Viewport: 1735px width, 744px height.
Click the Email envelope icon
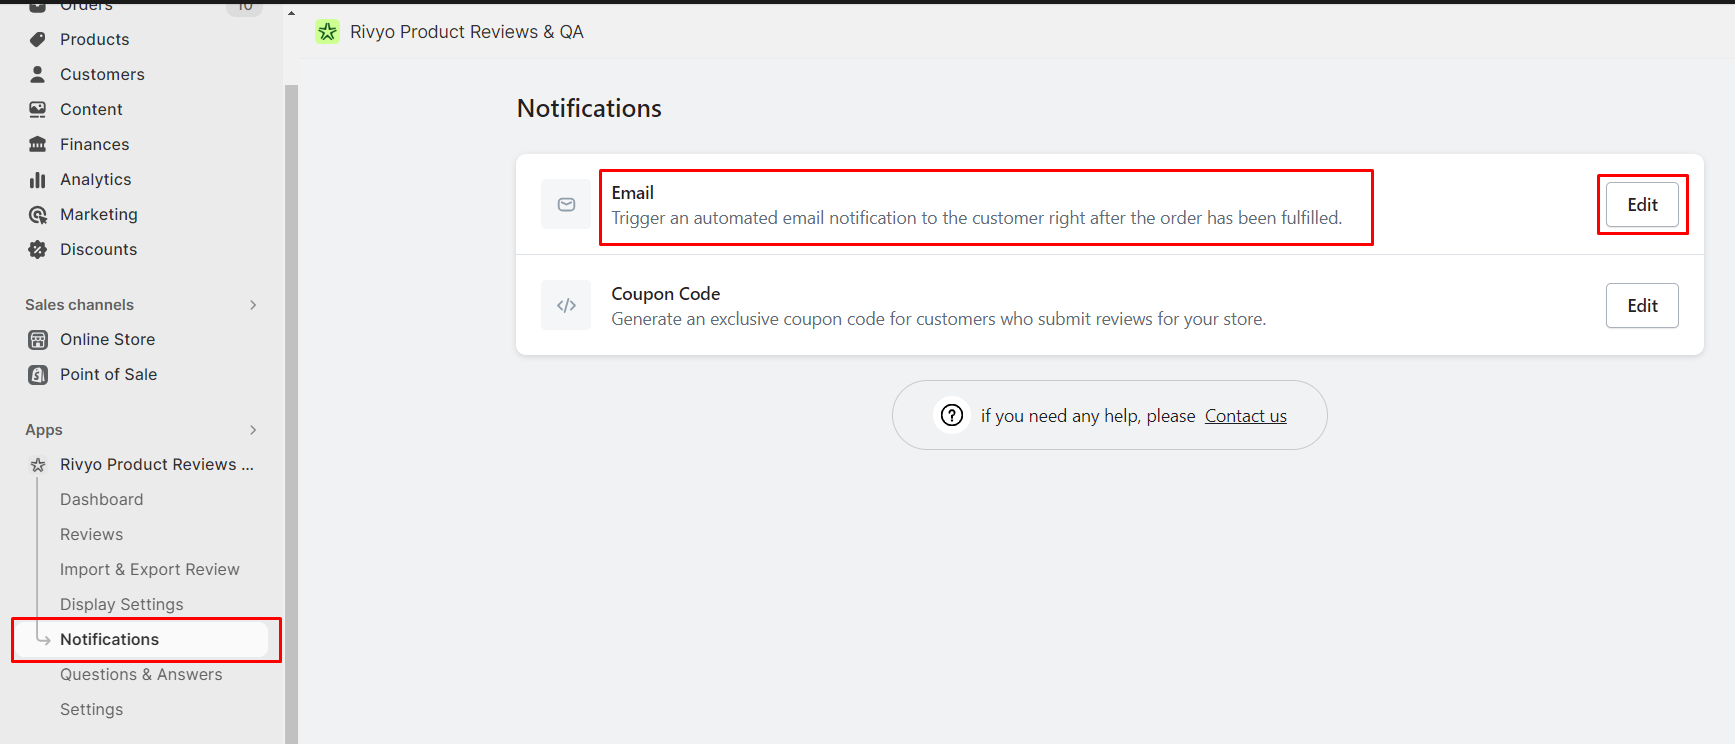coord(566,204)
